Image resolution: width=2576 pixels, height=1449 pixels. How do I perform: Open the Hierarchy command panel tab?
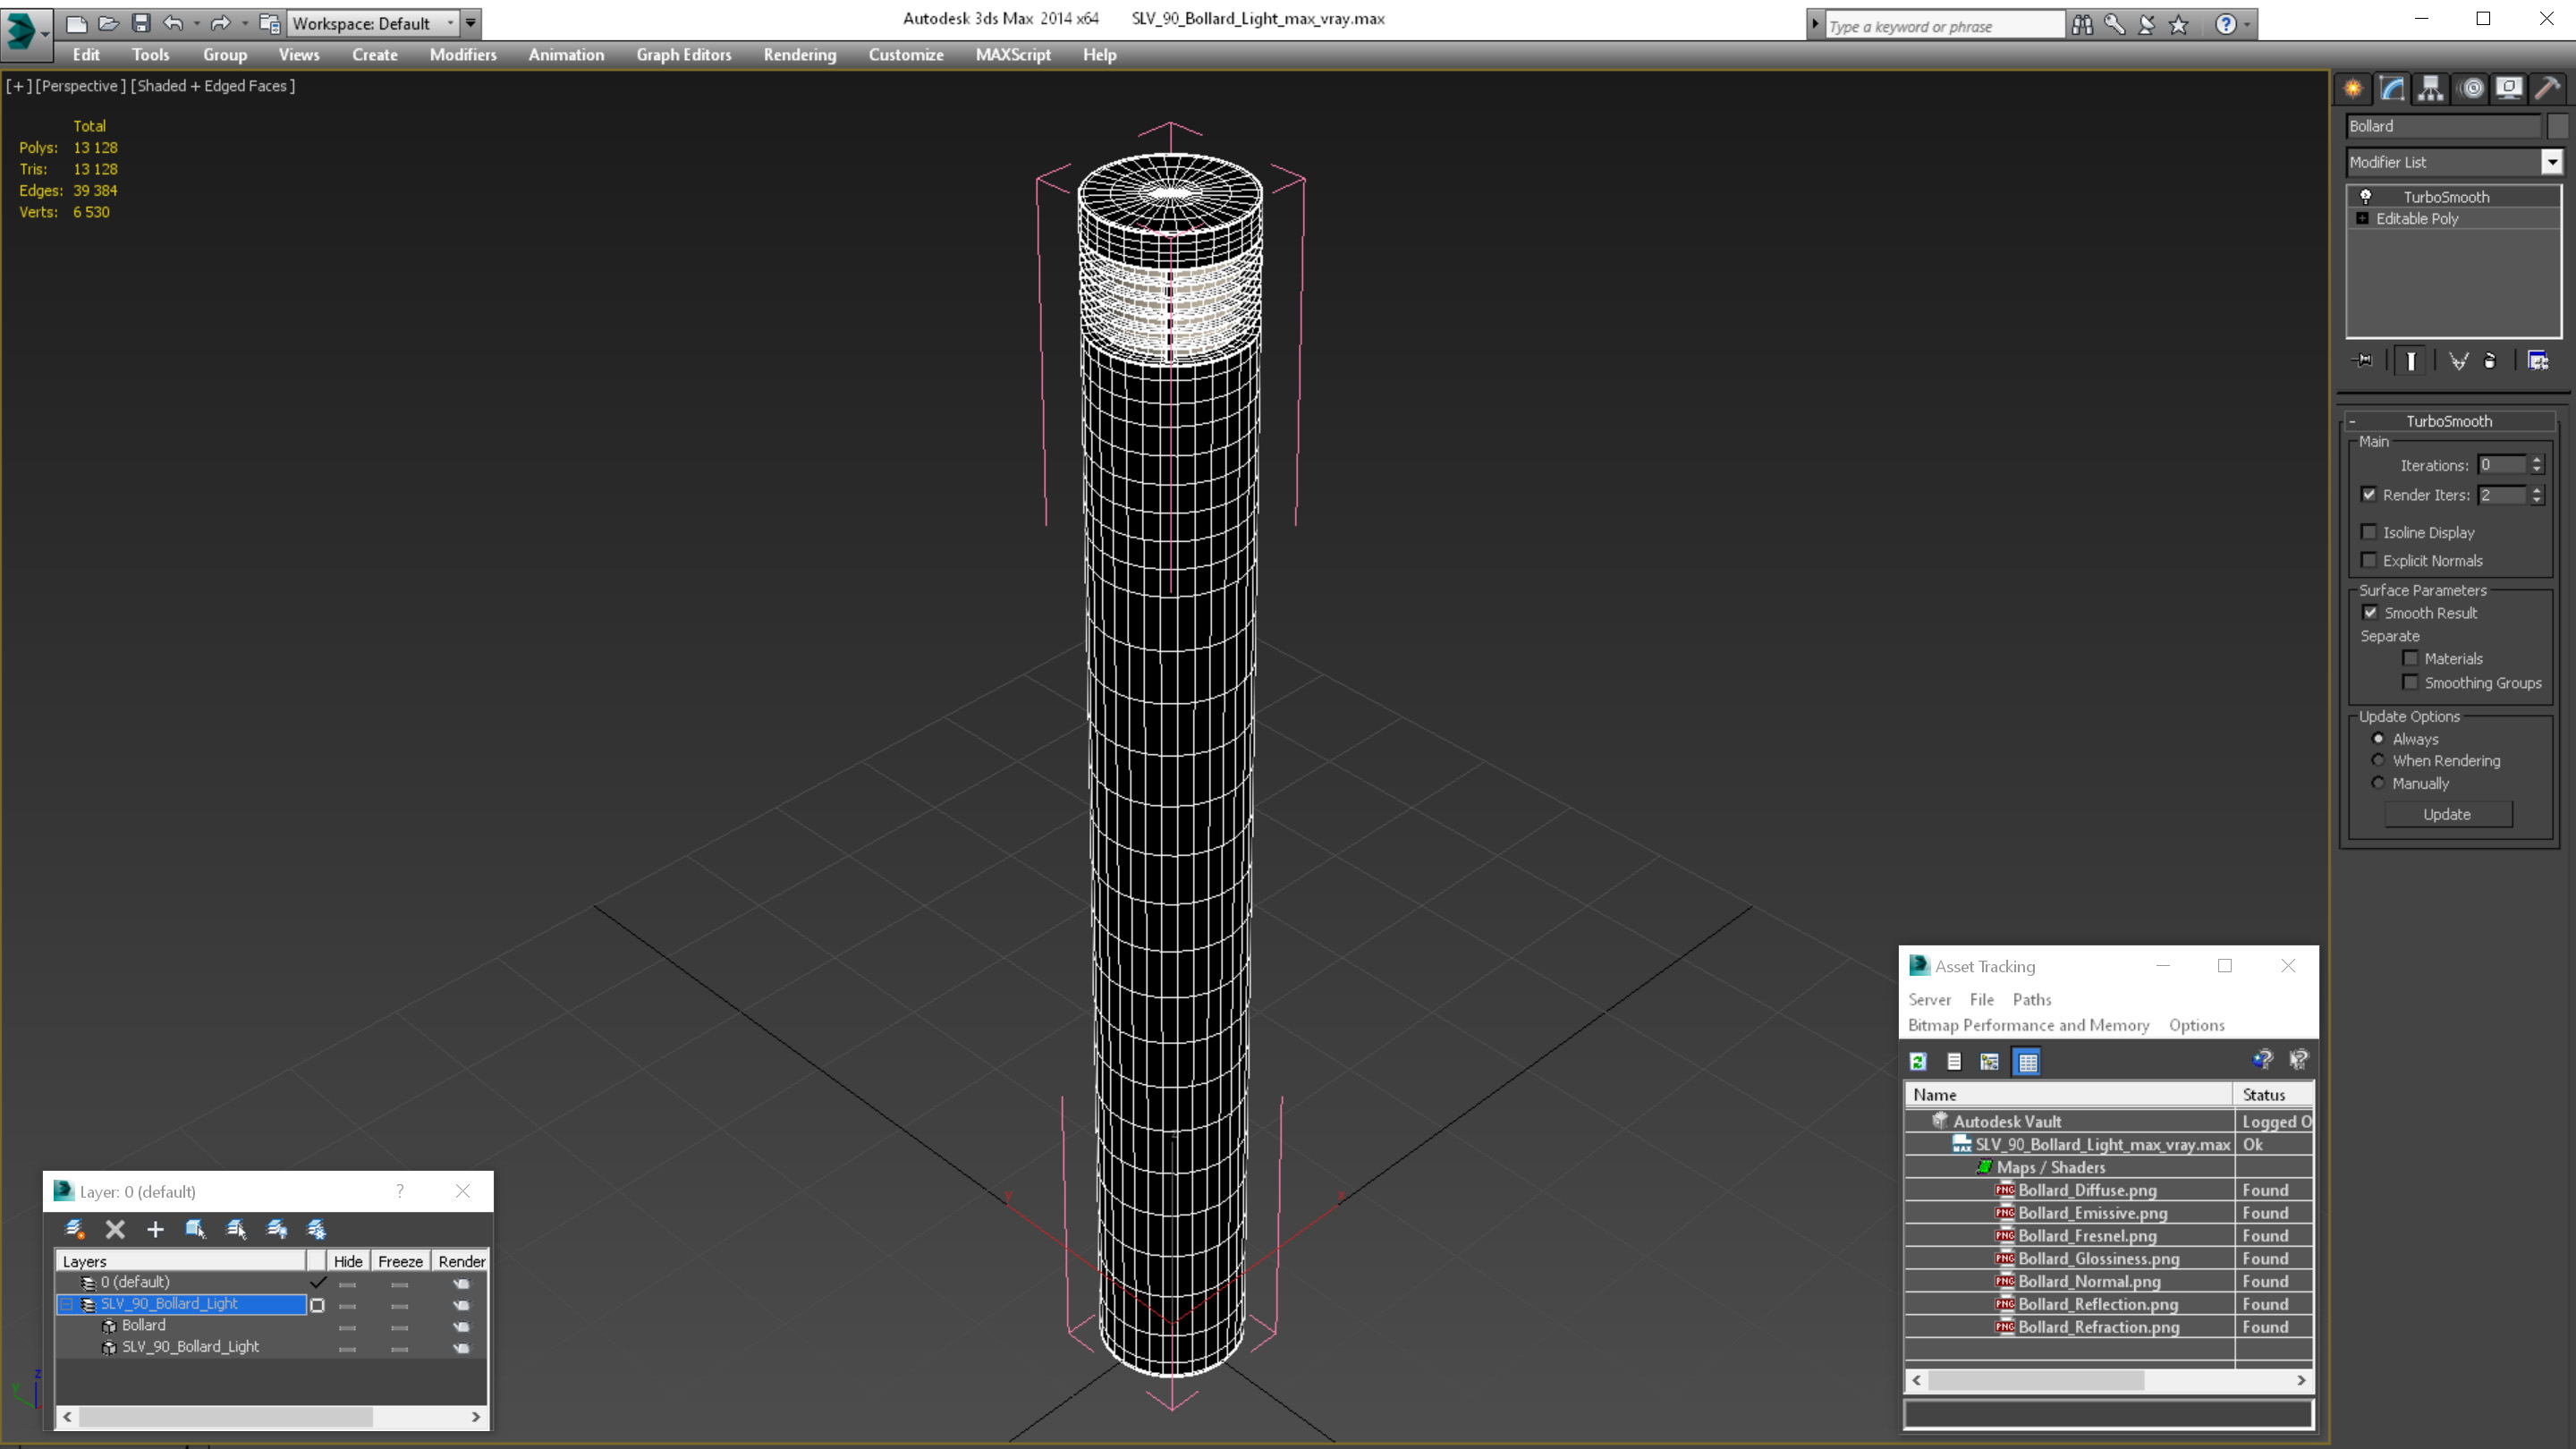(2430, 88)
